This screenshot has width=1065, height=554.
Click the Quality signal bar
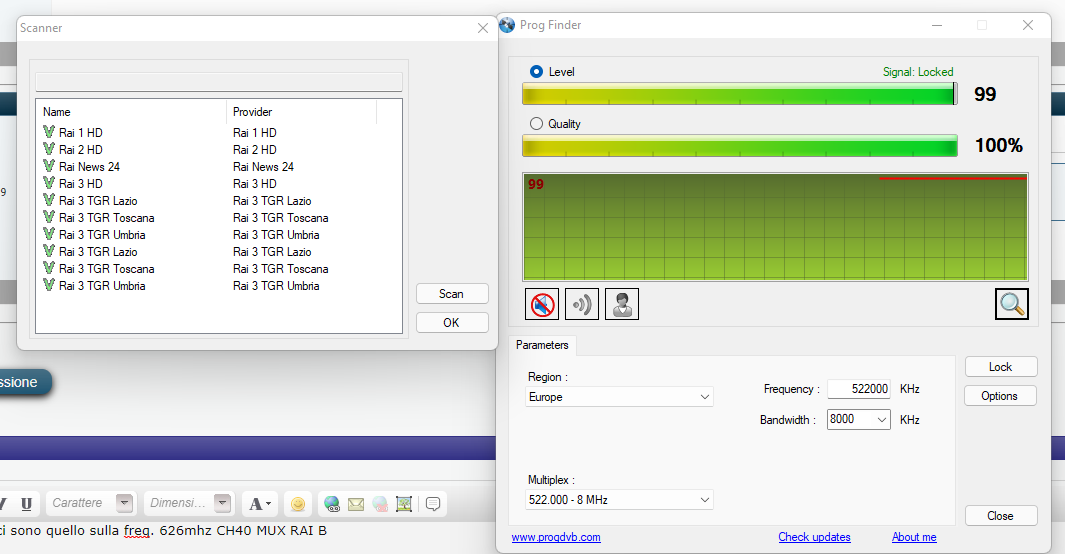tap(740, 146)
